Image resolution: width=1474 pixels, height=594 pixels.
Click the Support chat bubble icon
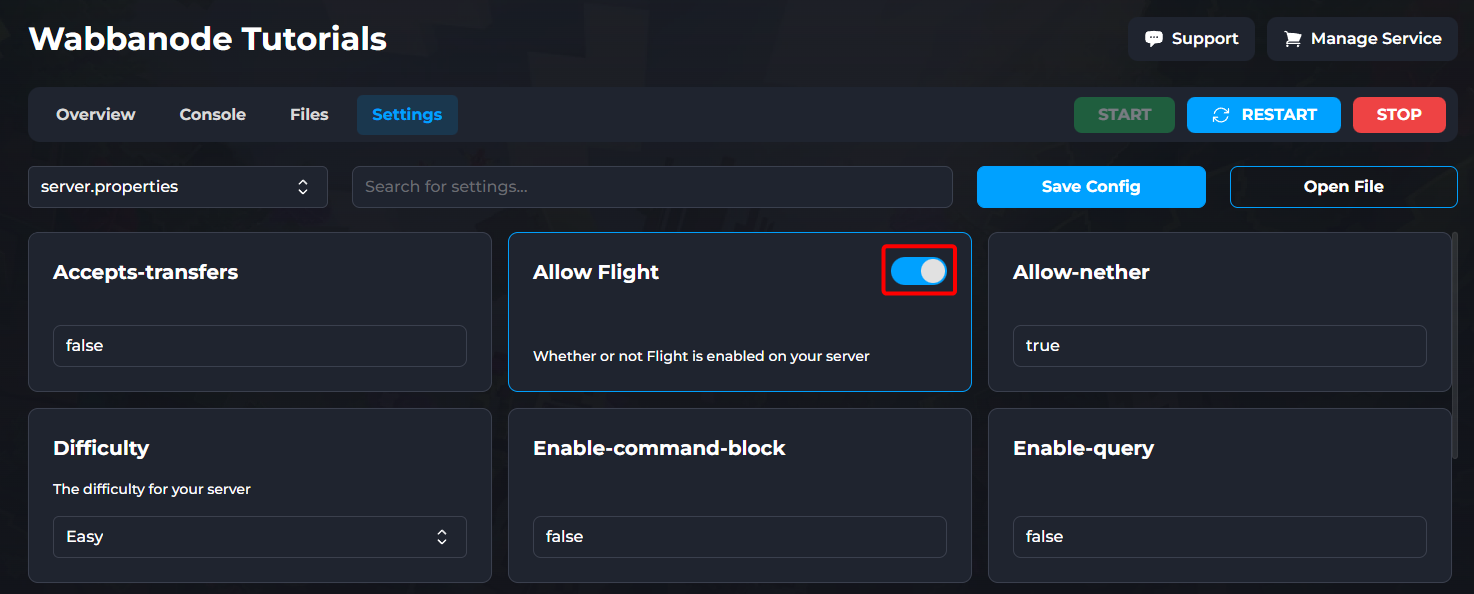(x=1156, y=38)
